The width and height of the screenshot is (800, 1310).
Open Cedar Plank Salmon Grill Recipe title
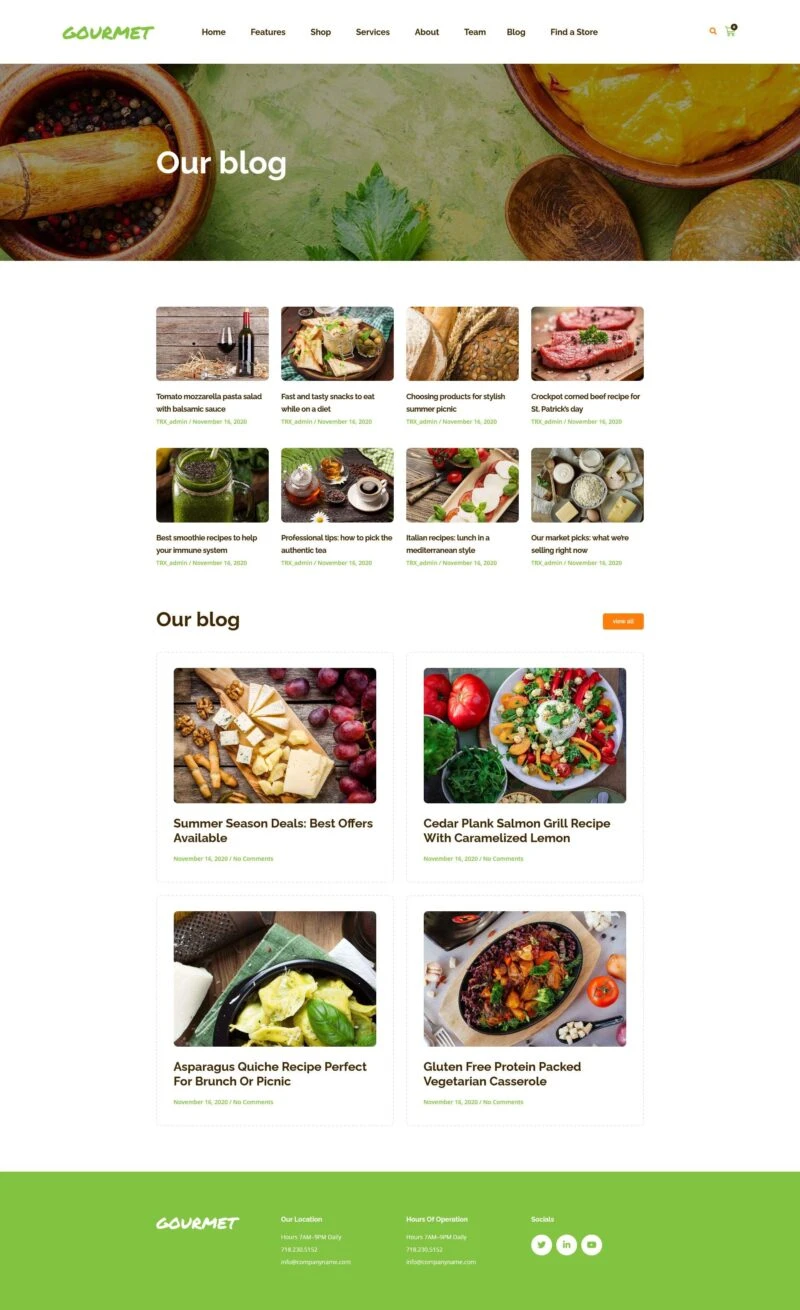click(517, 831)
